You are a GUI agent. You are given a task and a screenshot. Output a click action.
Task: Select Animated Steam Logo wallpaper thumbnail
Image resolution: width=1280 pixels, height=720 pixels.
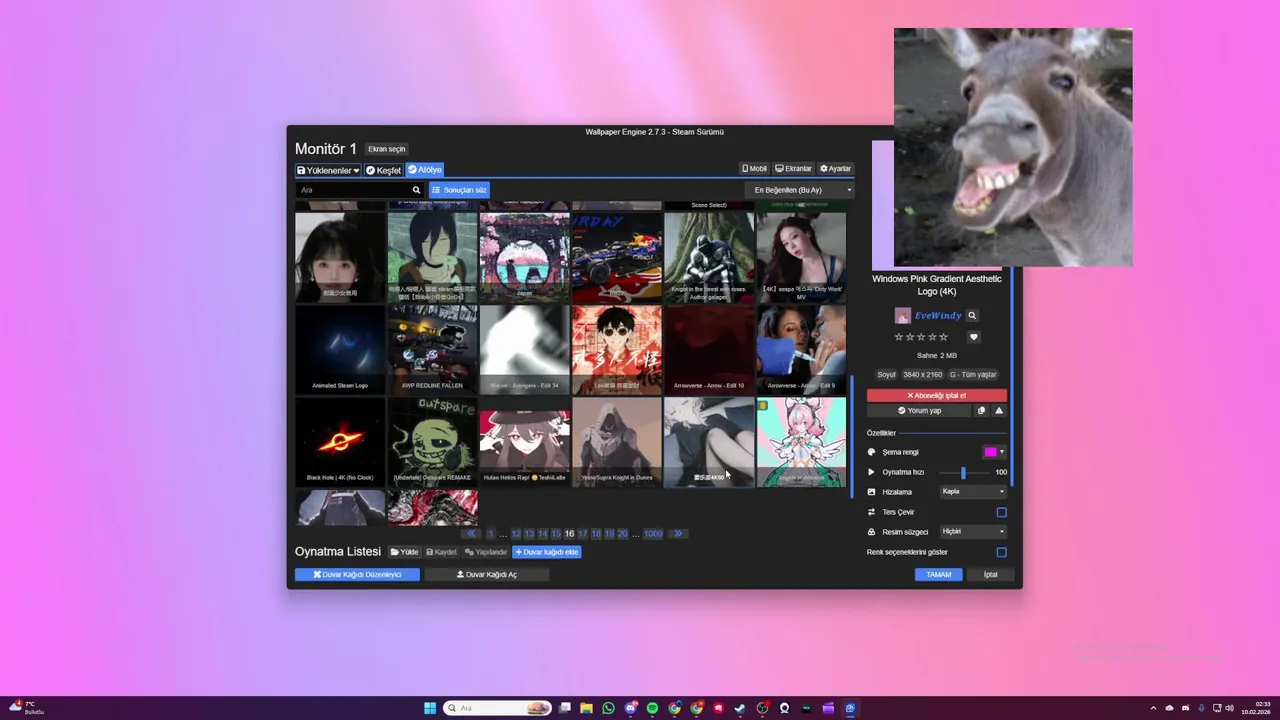[x=340, y=349]
